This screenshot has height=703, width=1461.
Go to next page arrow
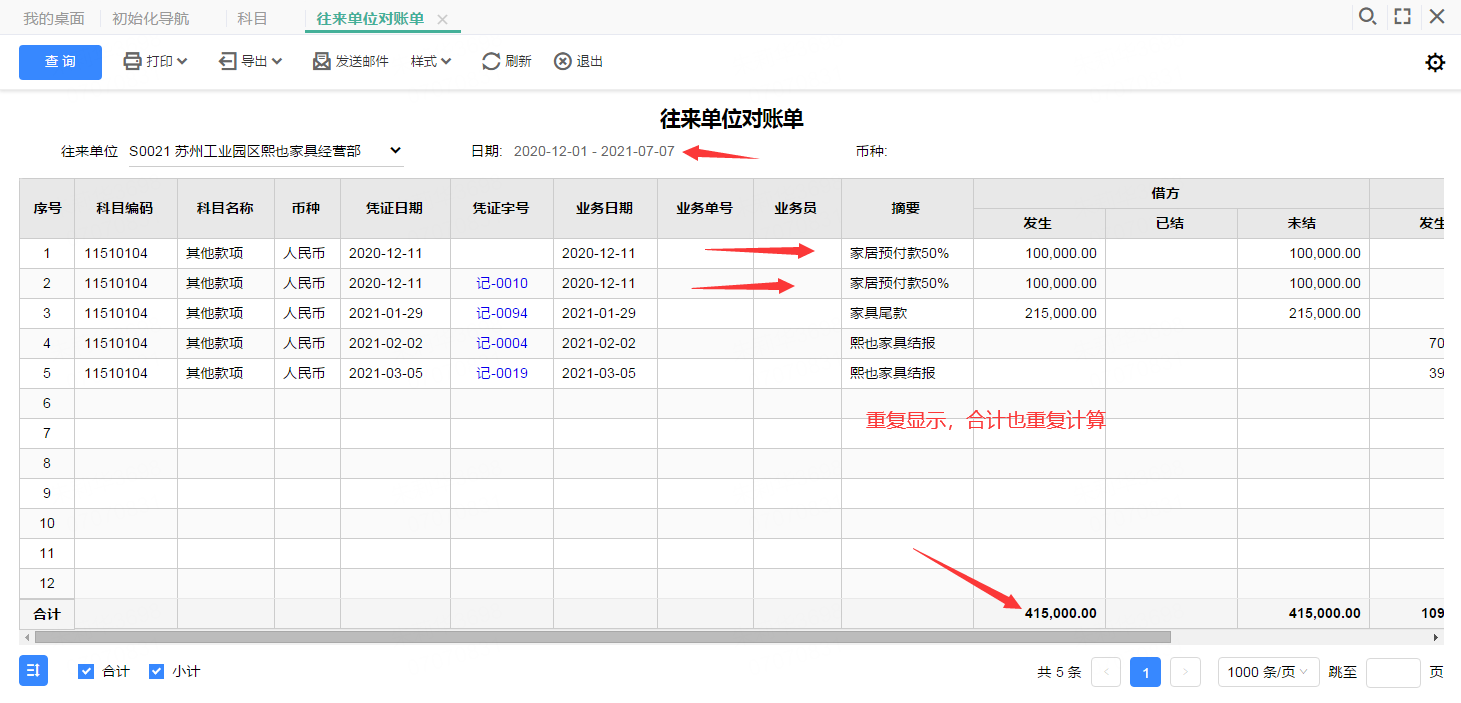coord(1185,672)
